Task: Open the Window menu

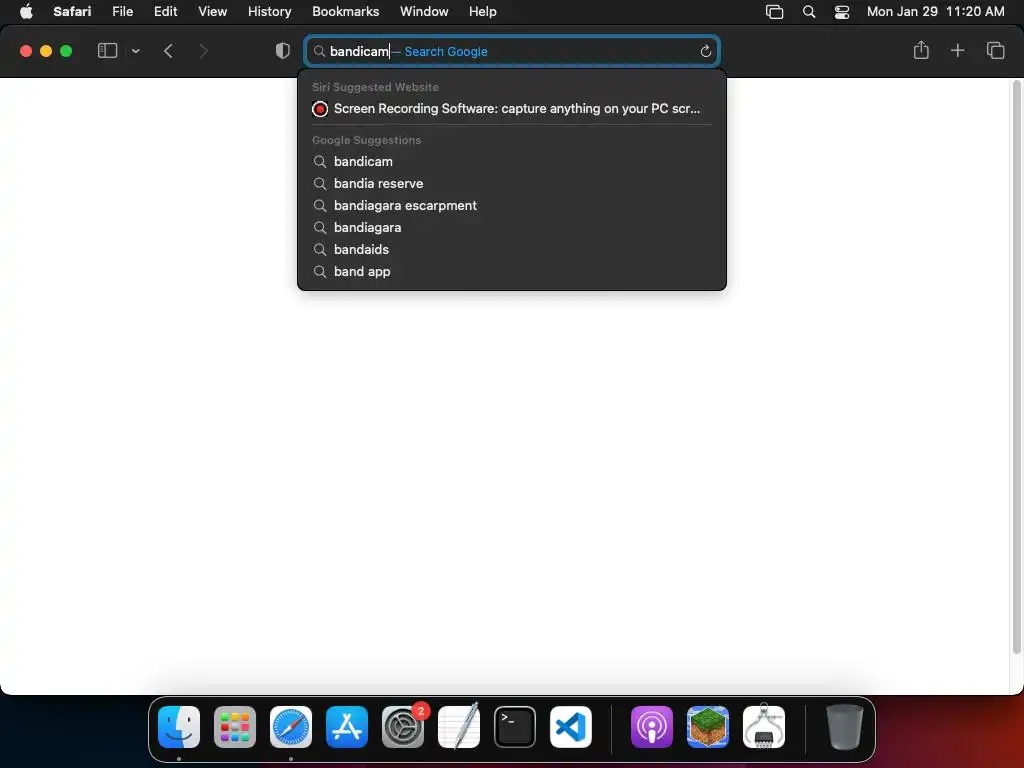Action: (x=424, y=11)
